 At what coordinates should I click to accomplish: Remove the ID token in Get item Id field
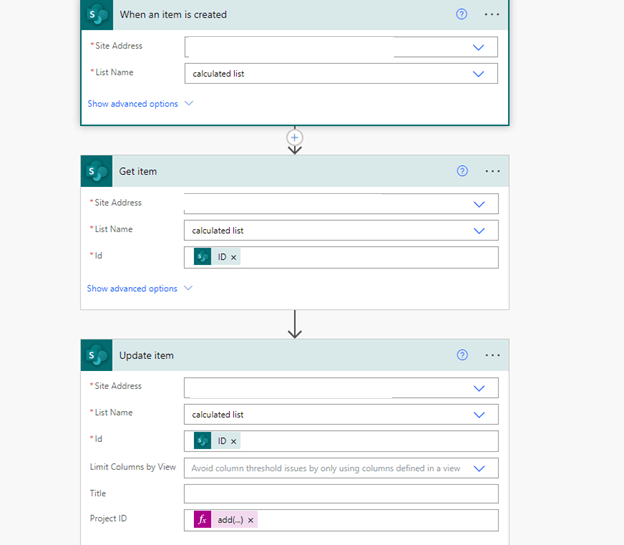234,258
